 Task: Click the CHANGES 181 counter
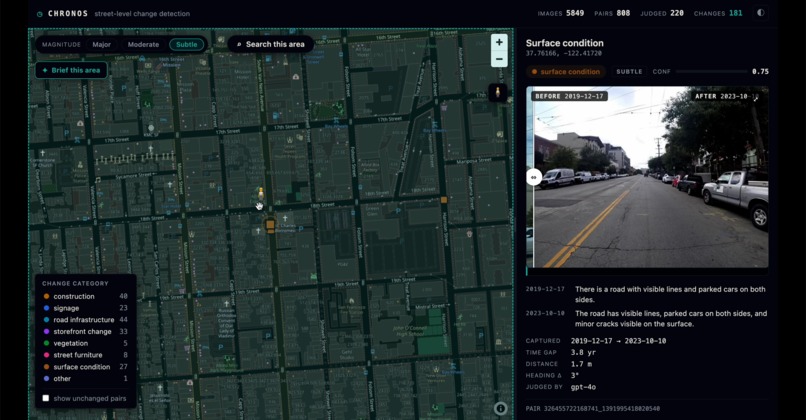pyautogui.click(x=718, y=13)
